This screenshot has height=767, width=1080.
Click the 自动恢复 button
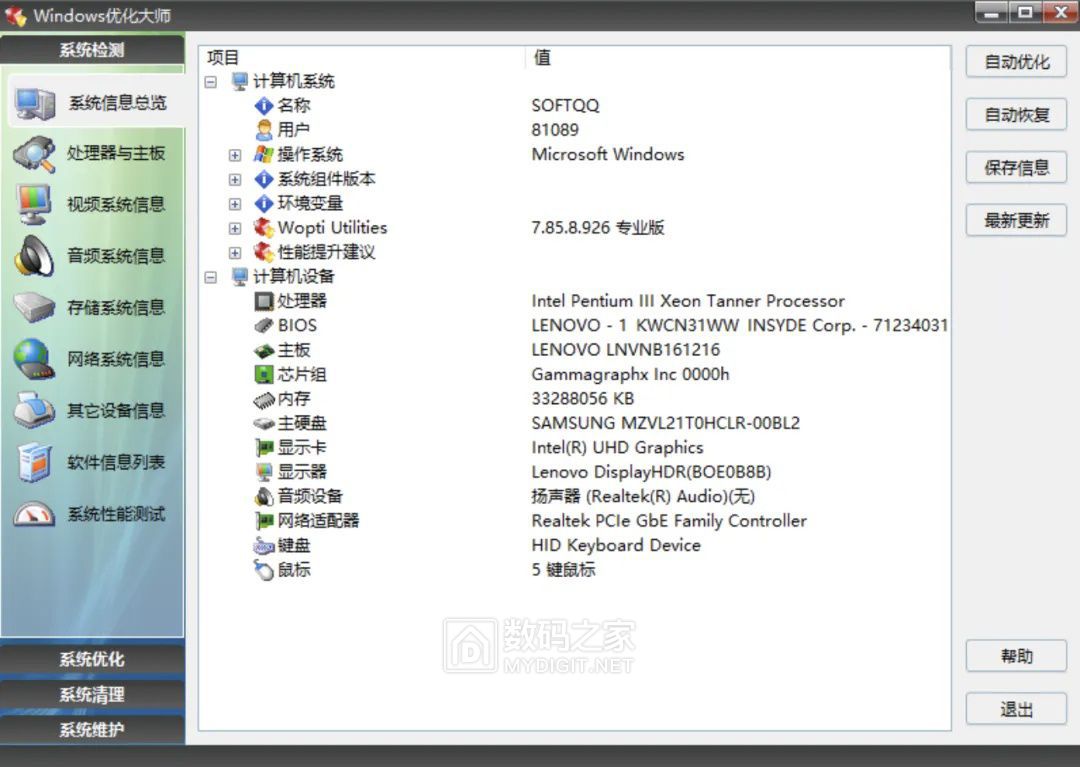coord(1017,114)
